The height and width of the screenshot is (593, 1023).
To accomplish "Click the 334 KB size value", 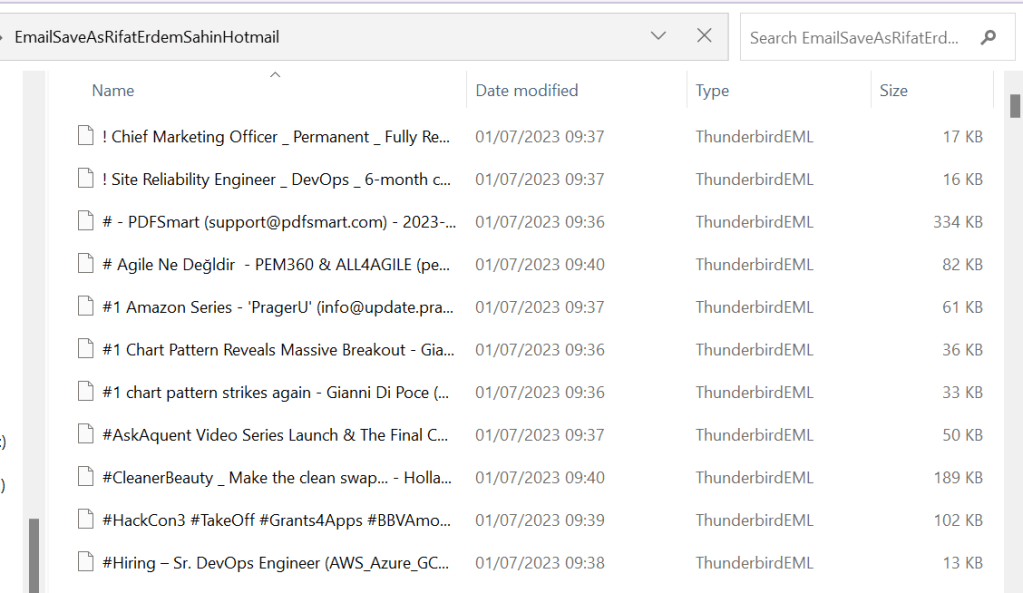I will pyautogui.click(x=957, y=222).
